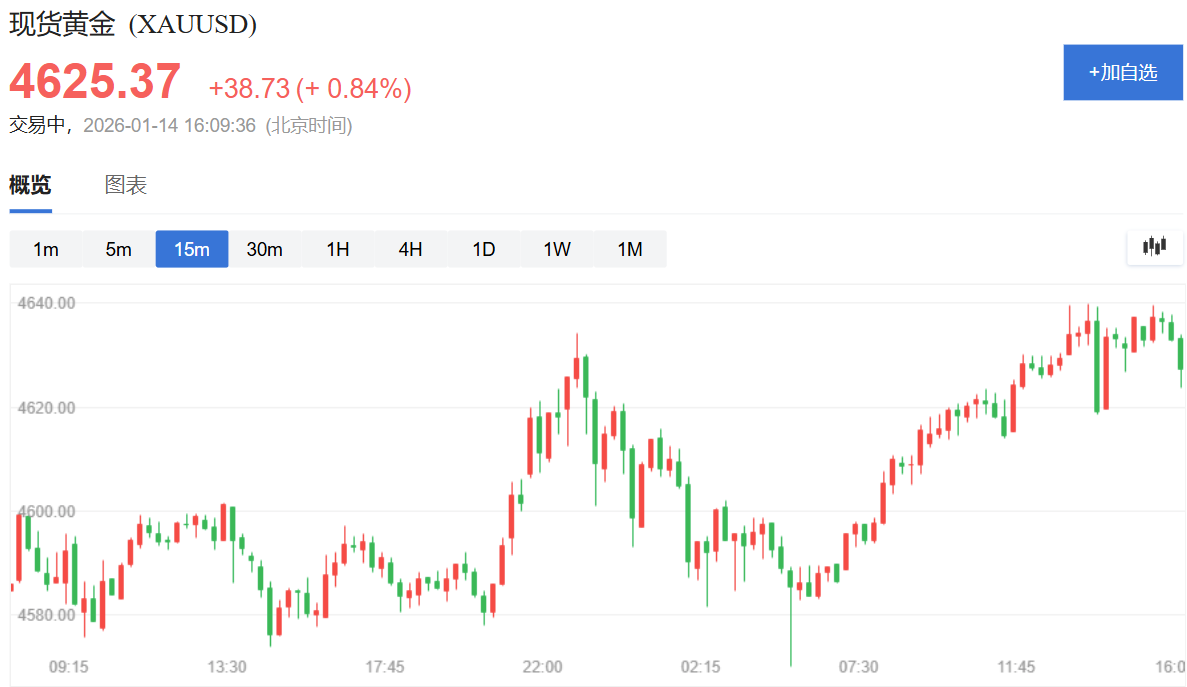
Task: Show the 1M monthly chart
Action: pyautogui.click(x=630, y=249)
